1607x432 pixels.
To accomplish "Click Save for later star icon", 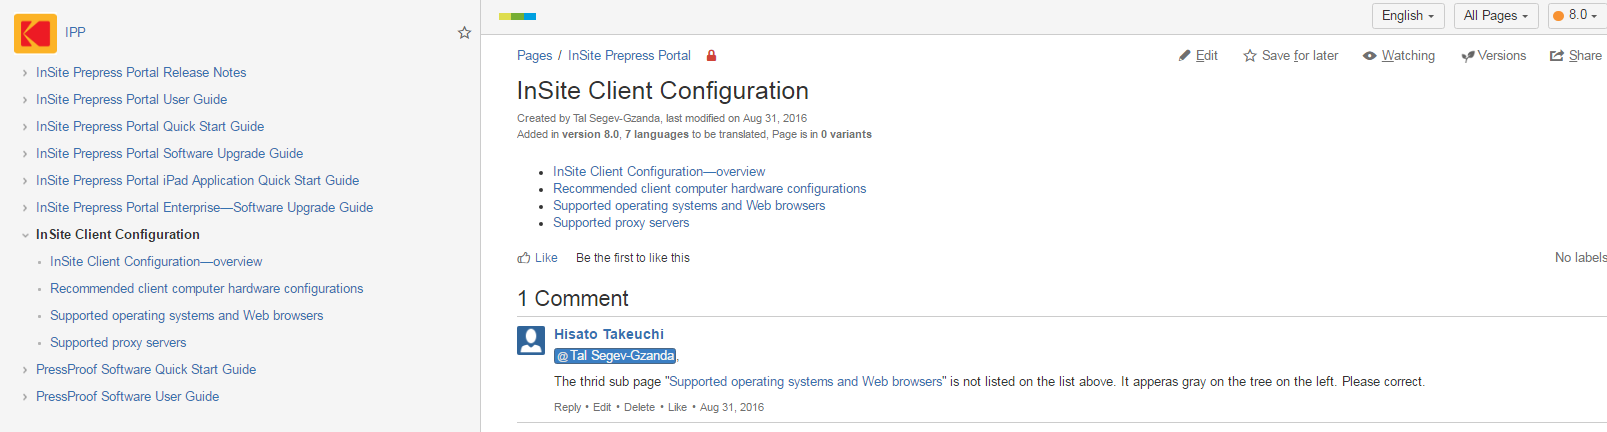I will 1250,56.
